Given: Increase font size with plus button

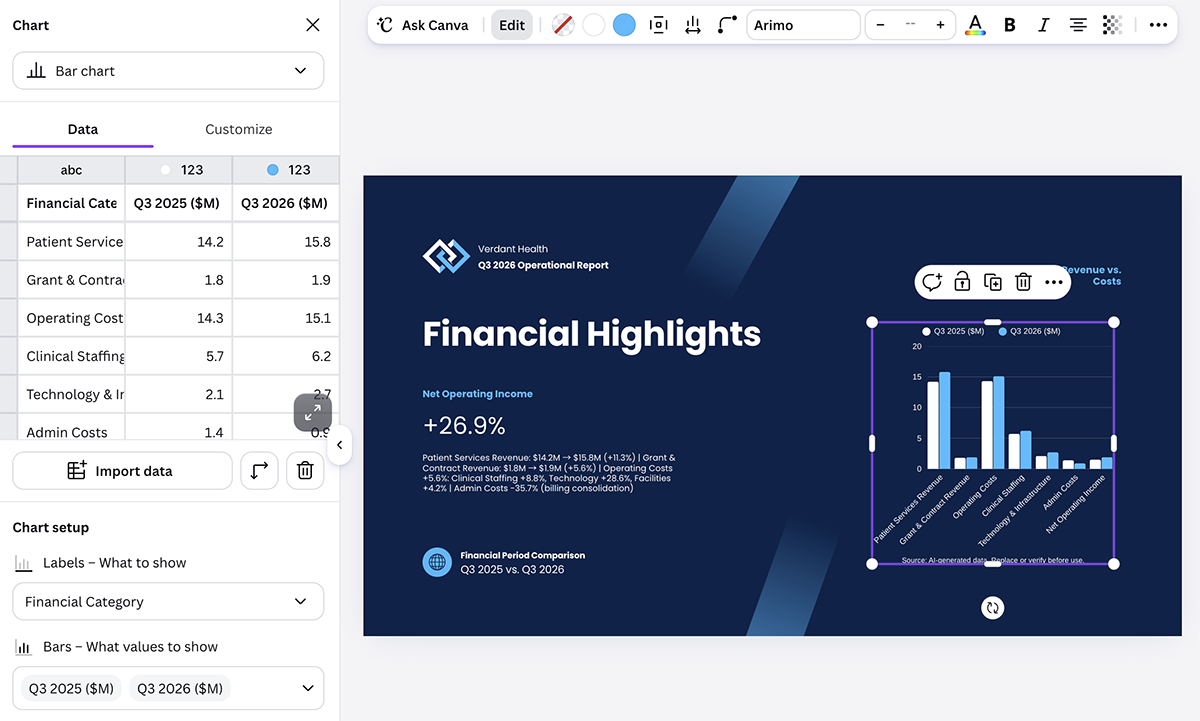Looking at the screenshot, I should (940, 25).
